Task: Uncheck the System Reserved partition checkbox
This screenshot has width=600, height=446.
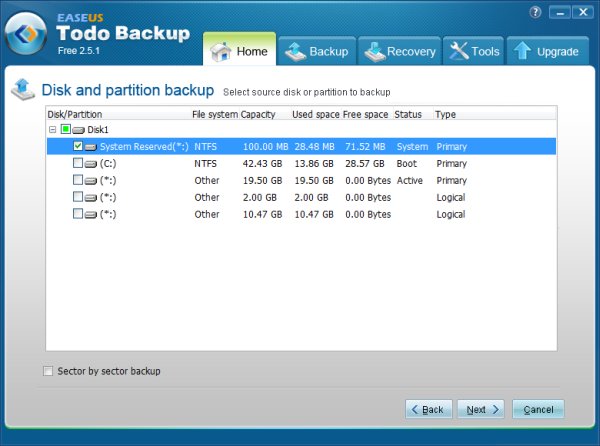Action: [x=78, y=146]
